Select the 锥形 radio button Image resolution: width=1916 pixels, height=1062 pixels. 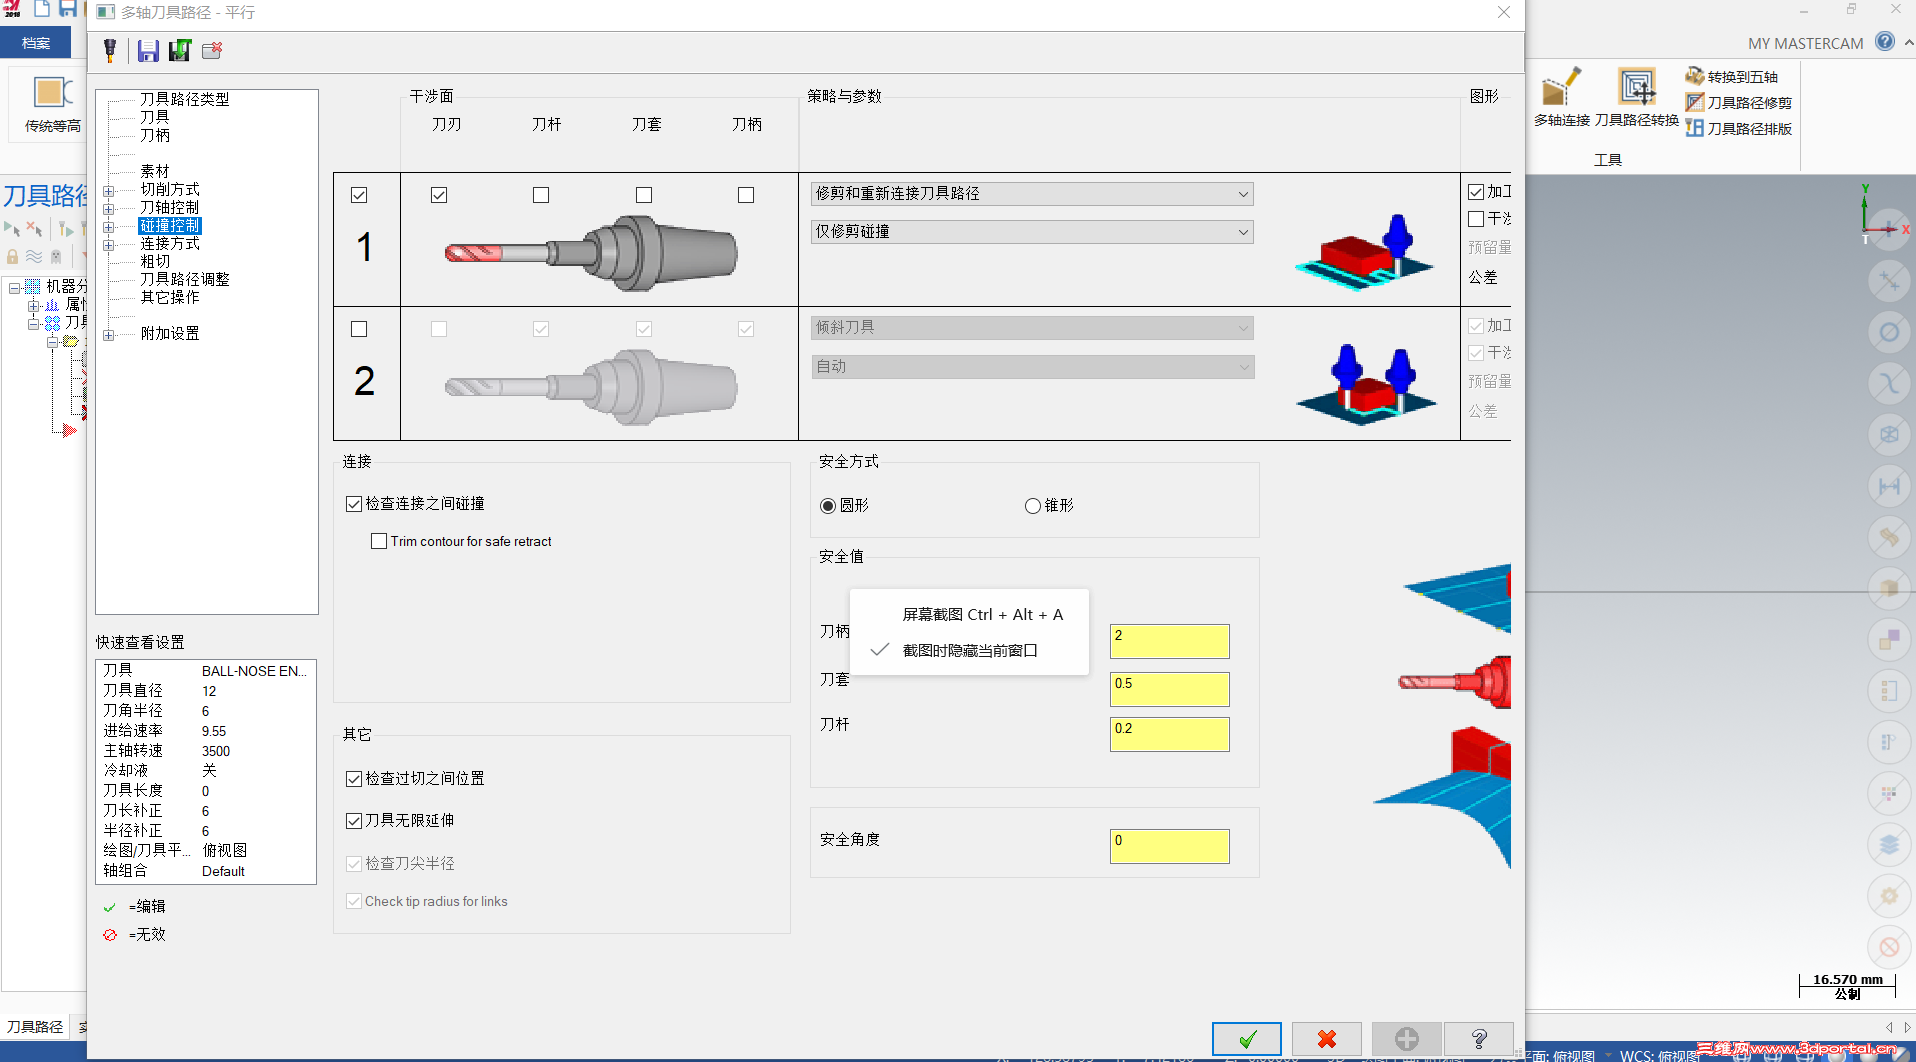coord(1033,506)
